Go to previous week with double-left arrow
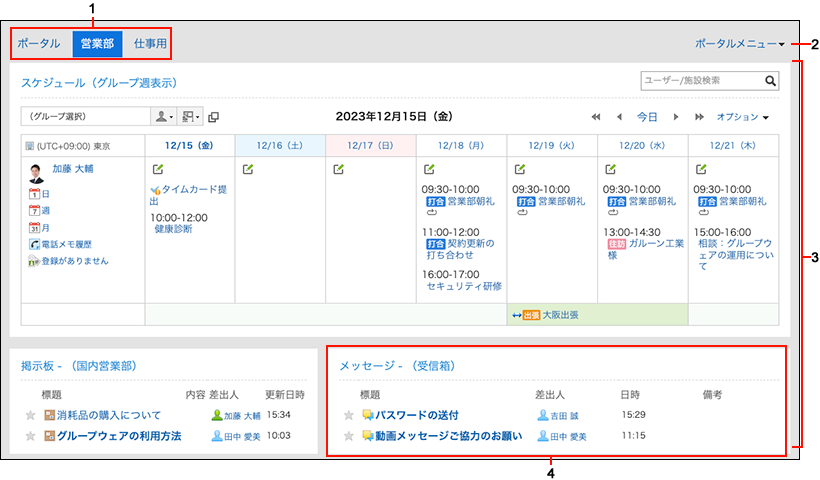 tap(596, 117)
